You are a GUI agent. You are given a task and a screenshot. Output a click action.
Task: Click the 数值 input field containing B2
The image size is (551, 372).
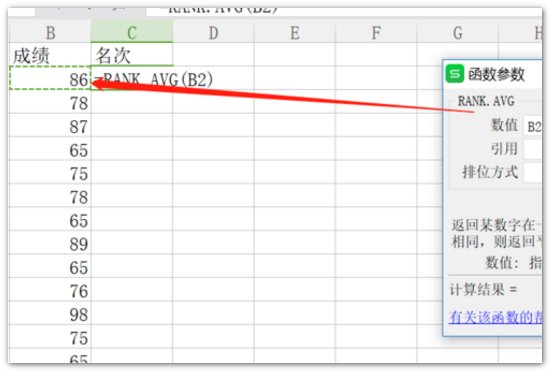[533, 126]
